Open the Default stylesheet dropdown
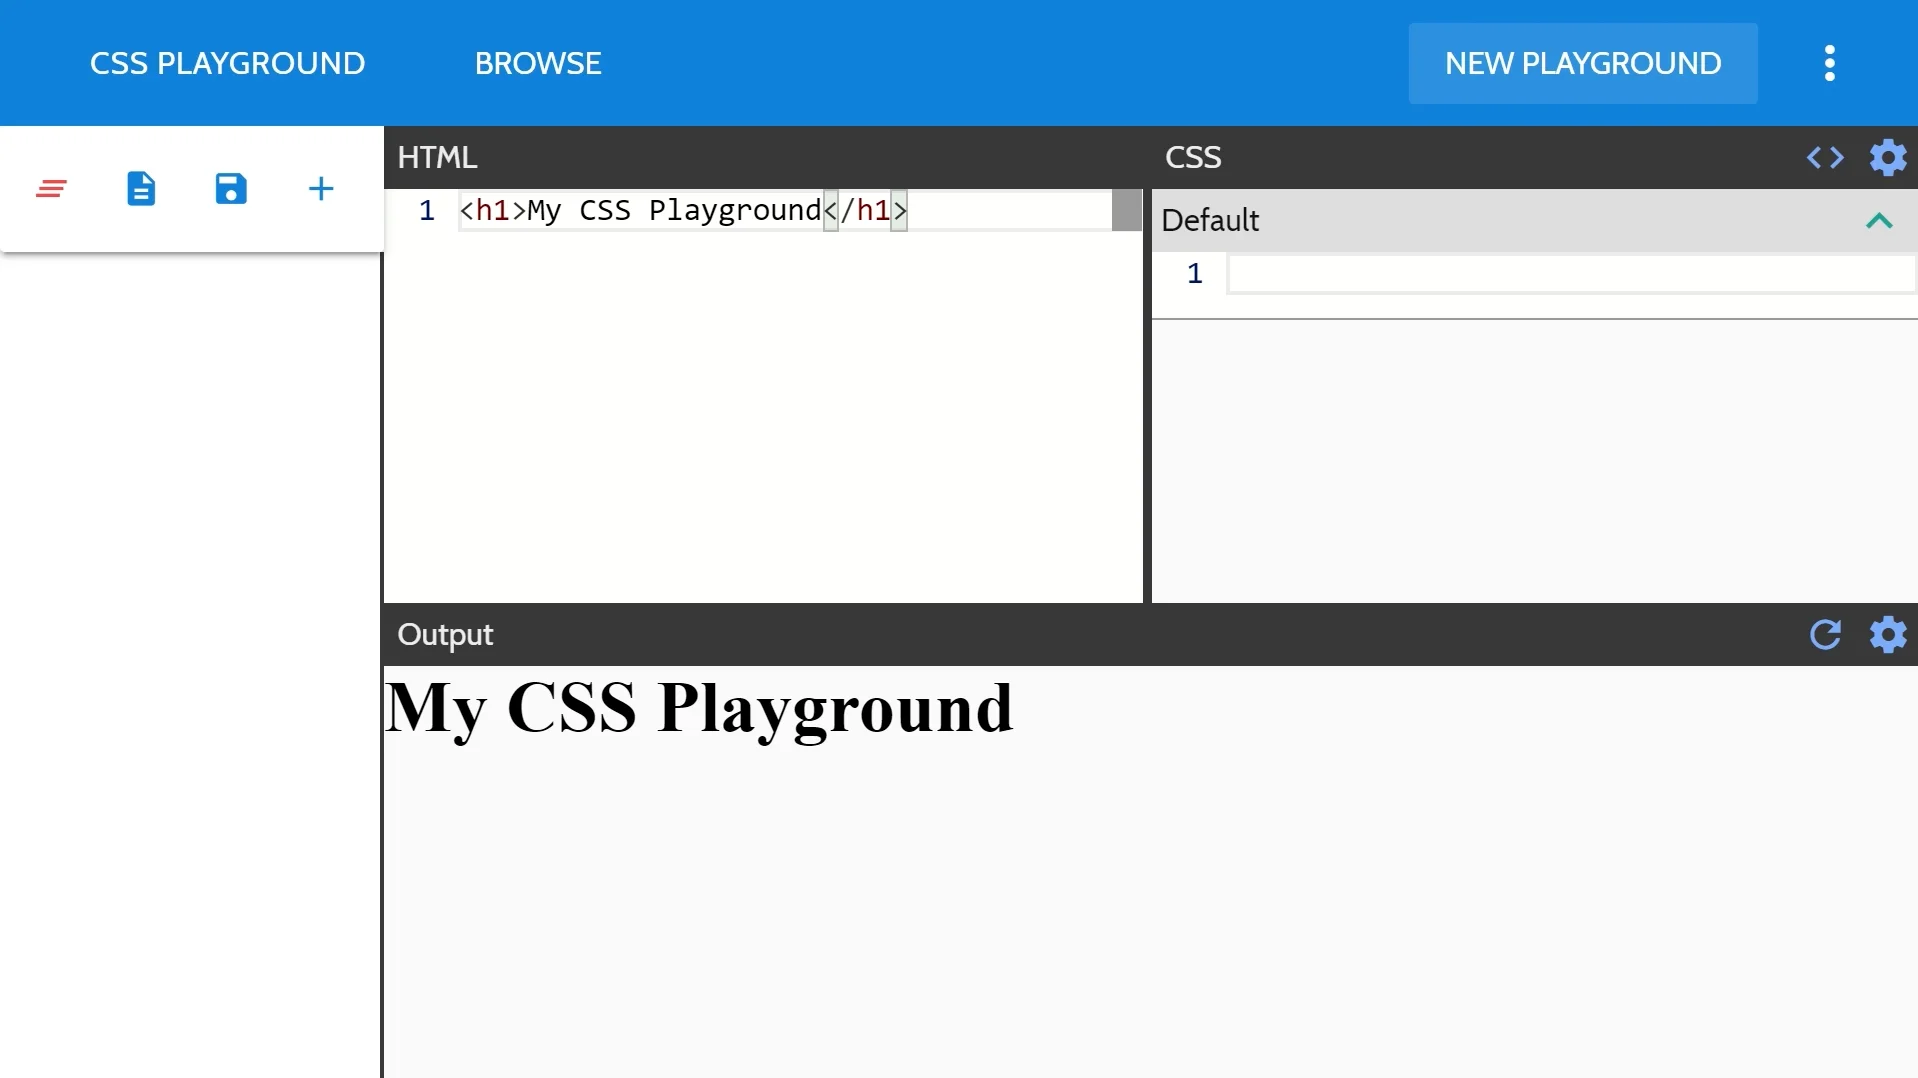Image resolution: width=1918 pixels, height=1078 pixels. click(x=1209, y=220)
